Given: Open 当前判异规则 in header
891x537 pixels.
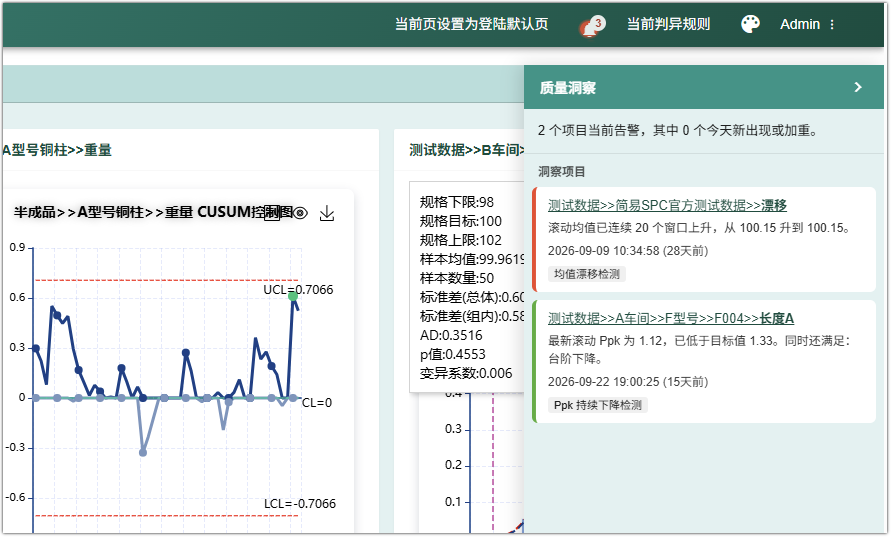Looking at the screenshot, I should (x=668, y=24).
